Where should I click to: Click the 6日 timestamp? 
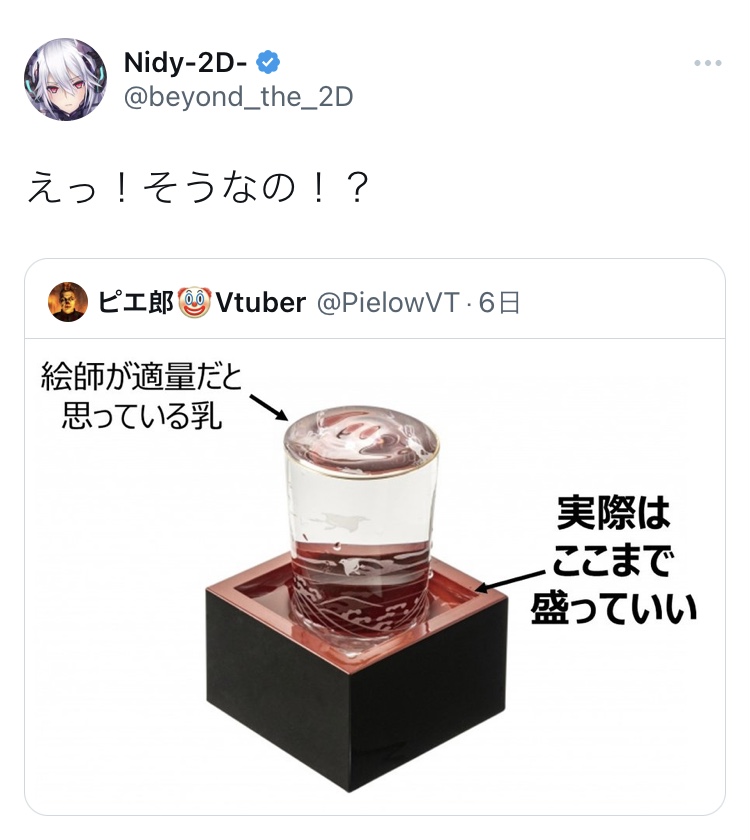click(499, 303)
